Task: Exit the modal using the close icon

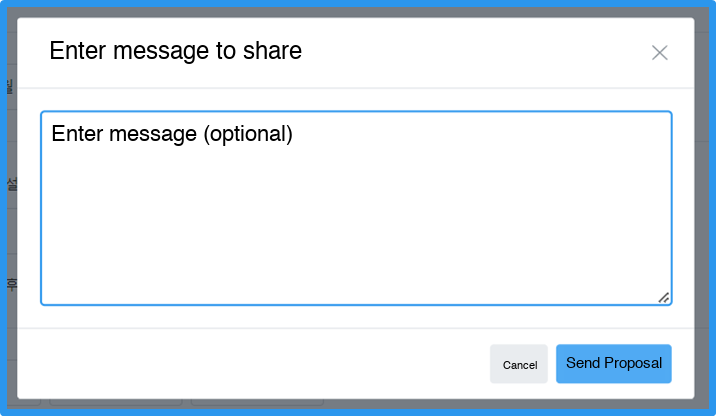Action: pyautogui.click(x=659, y=53)
